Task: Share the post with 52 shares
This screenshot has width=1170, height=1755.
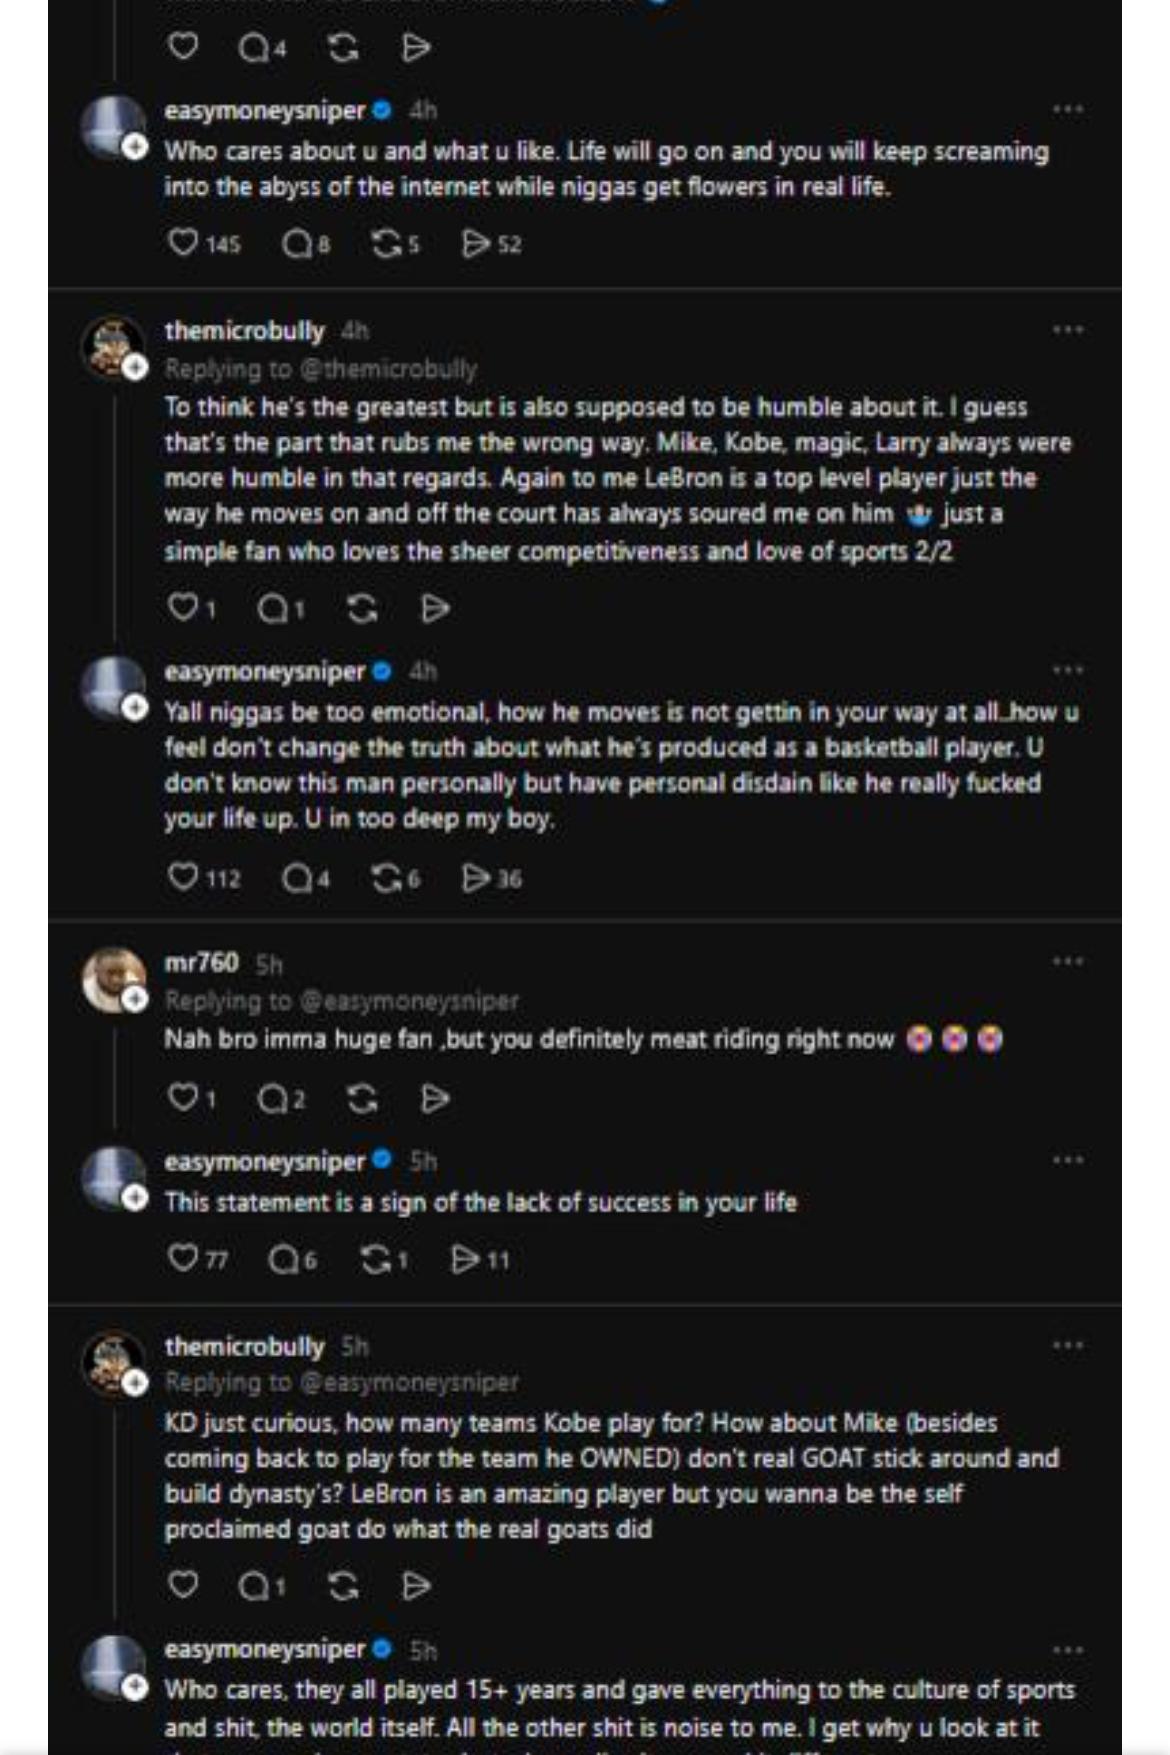Action: (475, 243)
